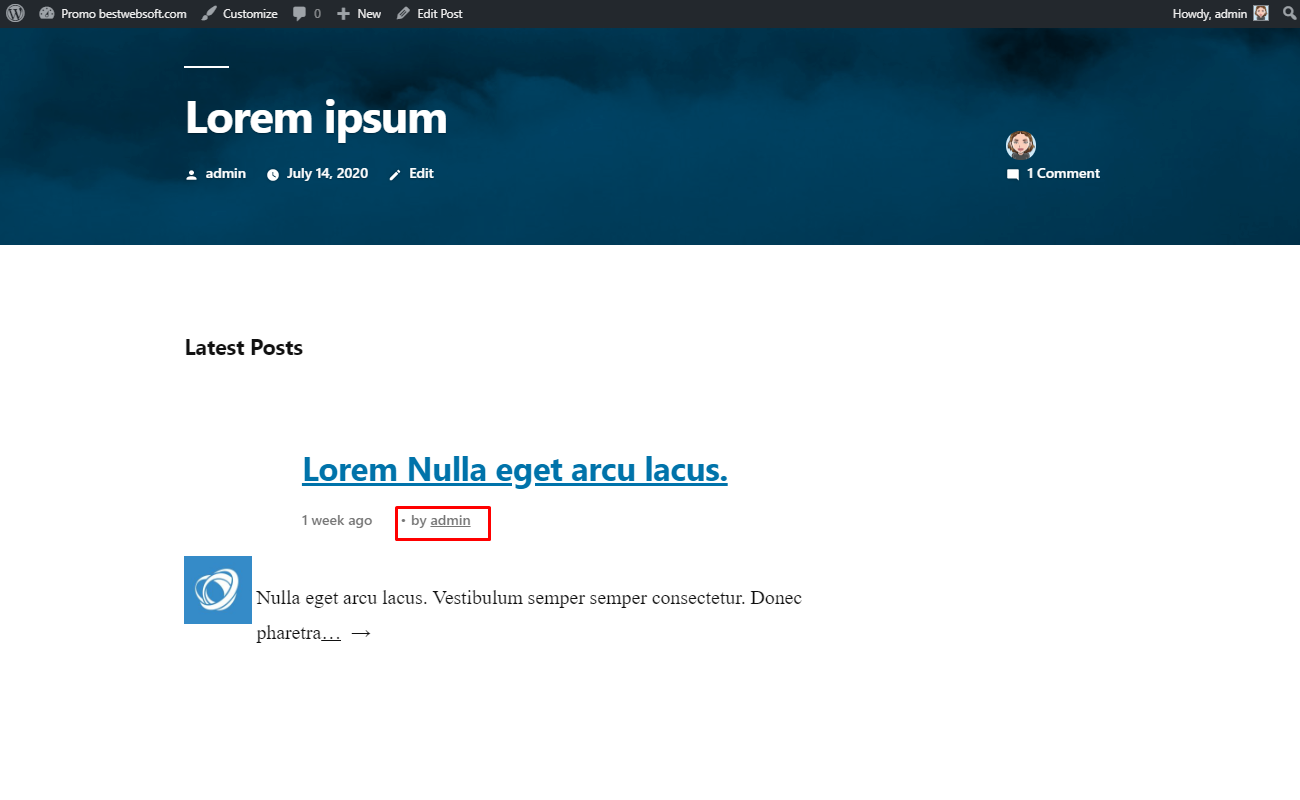The width and height of the screenshot is (1300, 800).
Task: Open admin author link in post header
Action: (x=226, y=173)
